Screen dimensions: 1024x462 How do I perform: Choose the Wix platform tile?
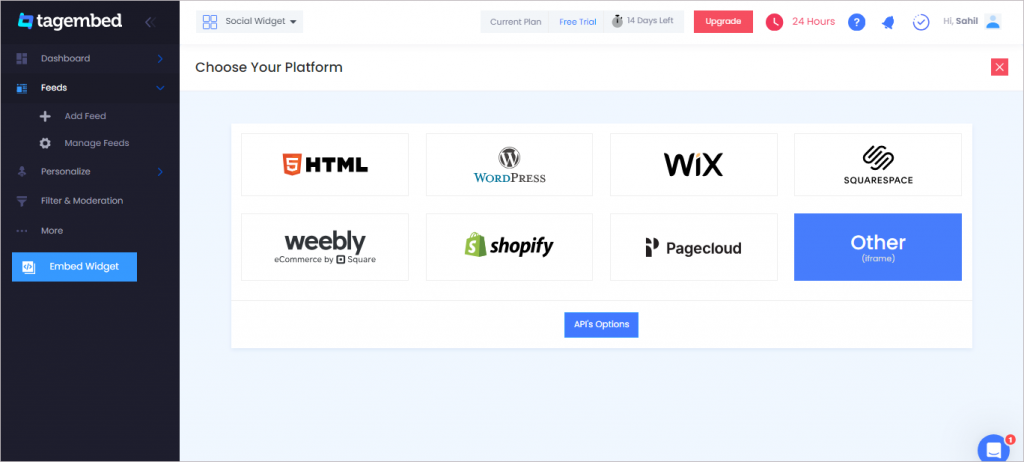click(x=694, y=165)
